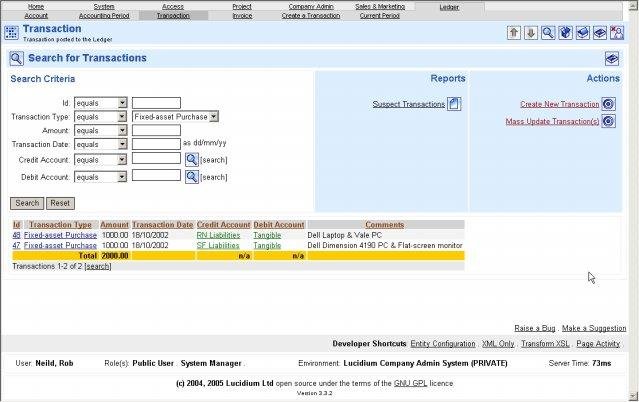This screenshot has height=402, width=639.
Task: Switch to the Ledger tab
Action: [x=449, y=7]
